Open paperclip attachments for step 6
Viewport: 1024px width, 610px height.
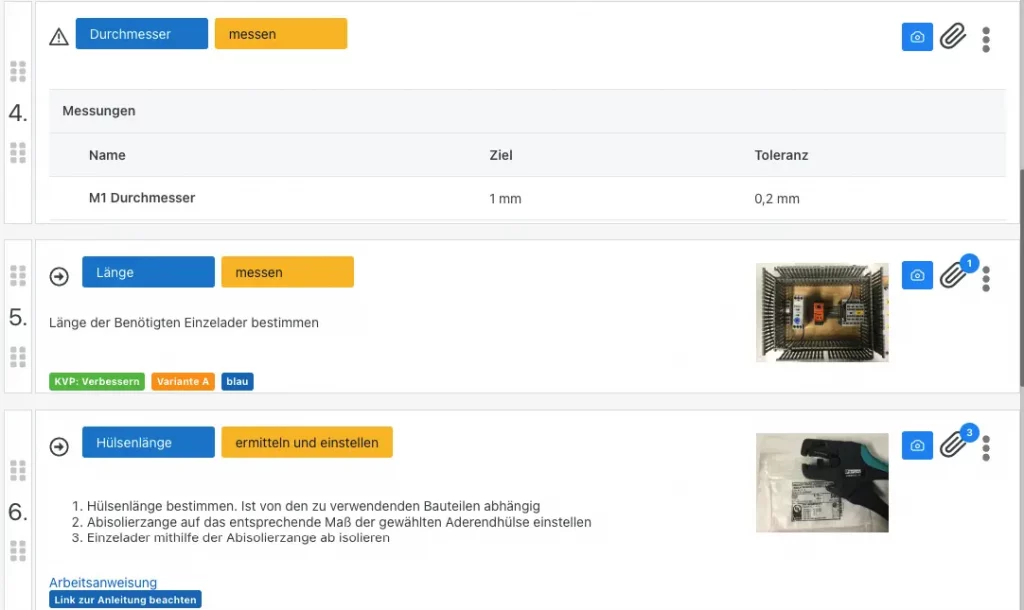click(x=953, y=445)
